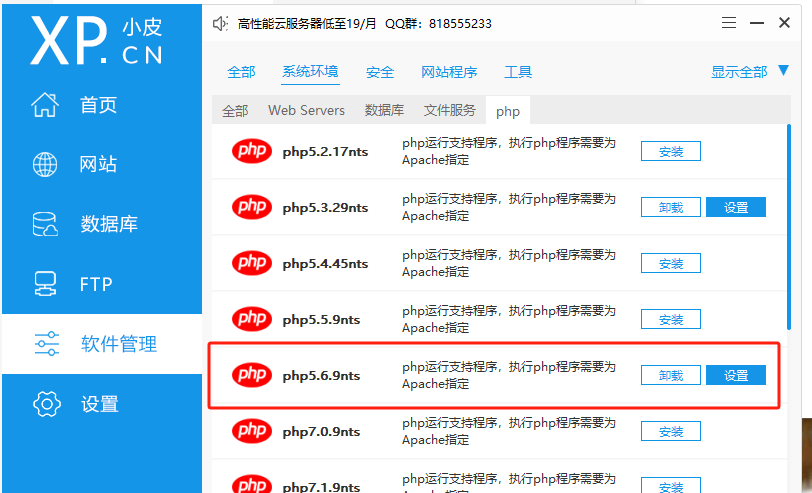Image resolution: width=812 pixels, height=493 pixels.
Task: Click the database icon beside 数据库
Action: pos(45,224)
